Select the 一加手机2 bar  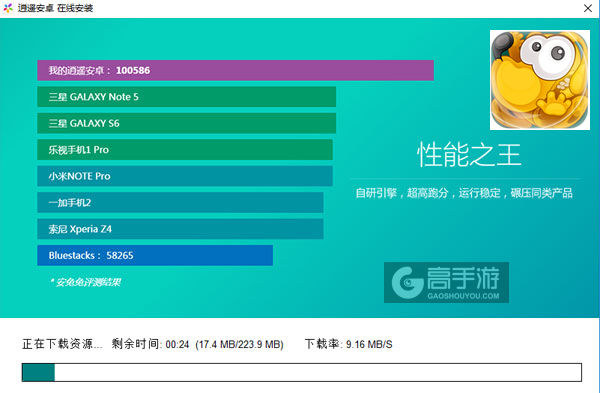(x=180, y=202)
